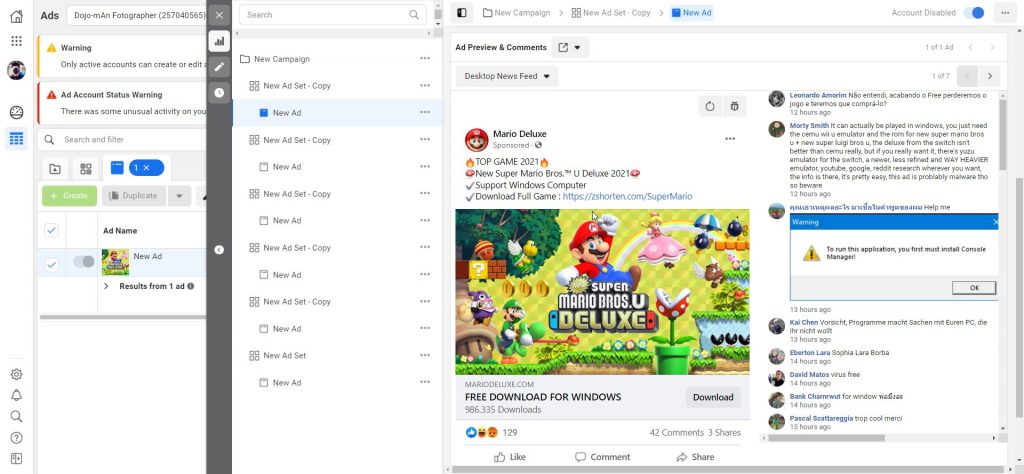The height and width of the screenshot is (474, 1024).
Task: Toggle New Ad on/off switch
Action: click(84, 262)
